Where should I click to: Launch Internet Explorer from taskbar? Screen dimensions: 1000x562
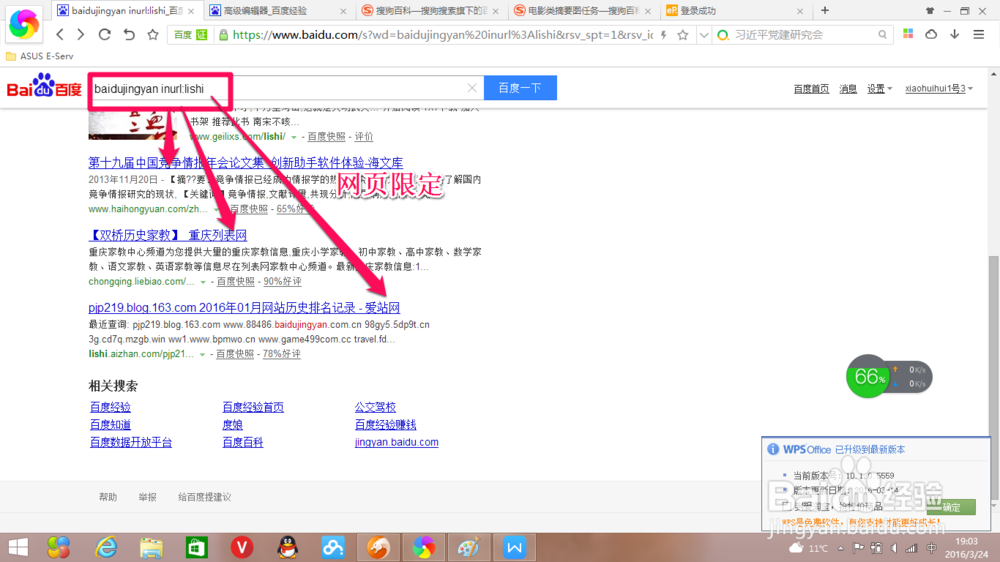click(107, 547)
